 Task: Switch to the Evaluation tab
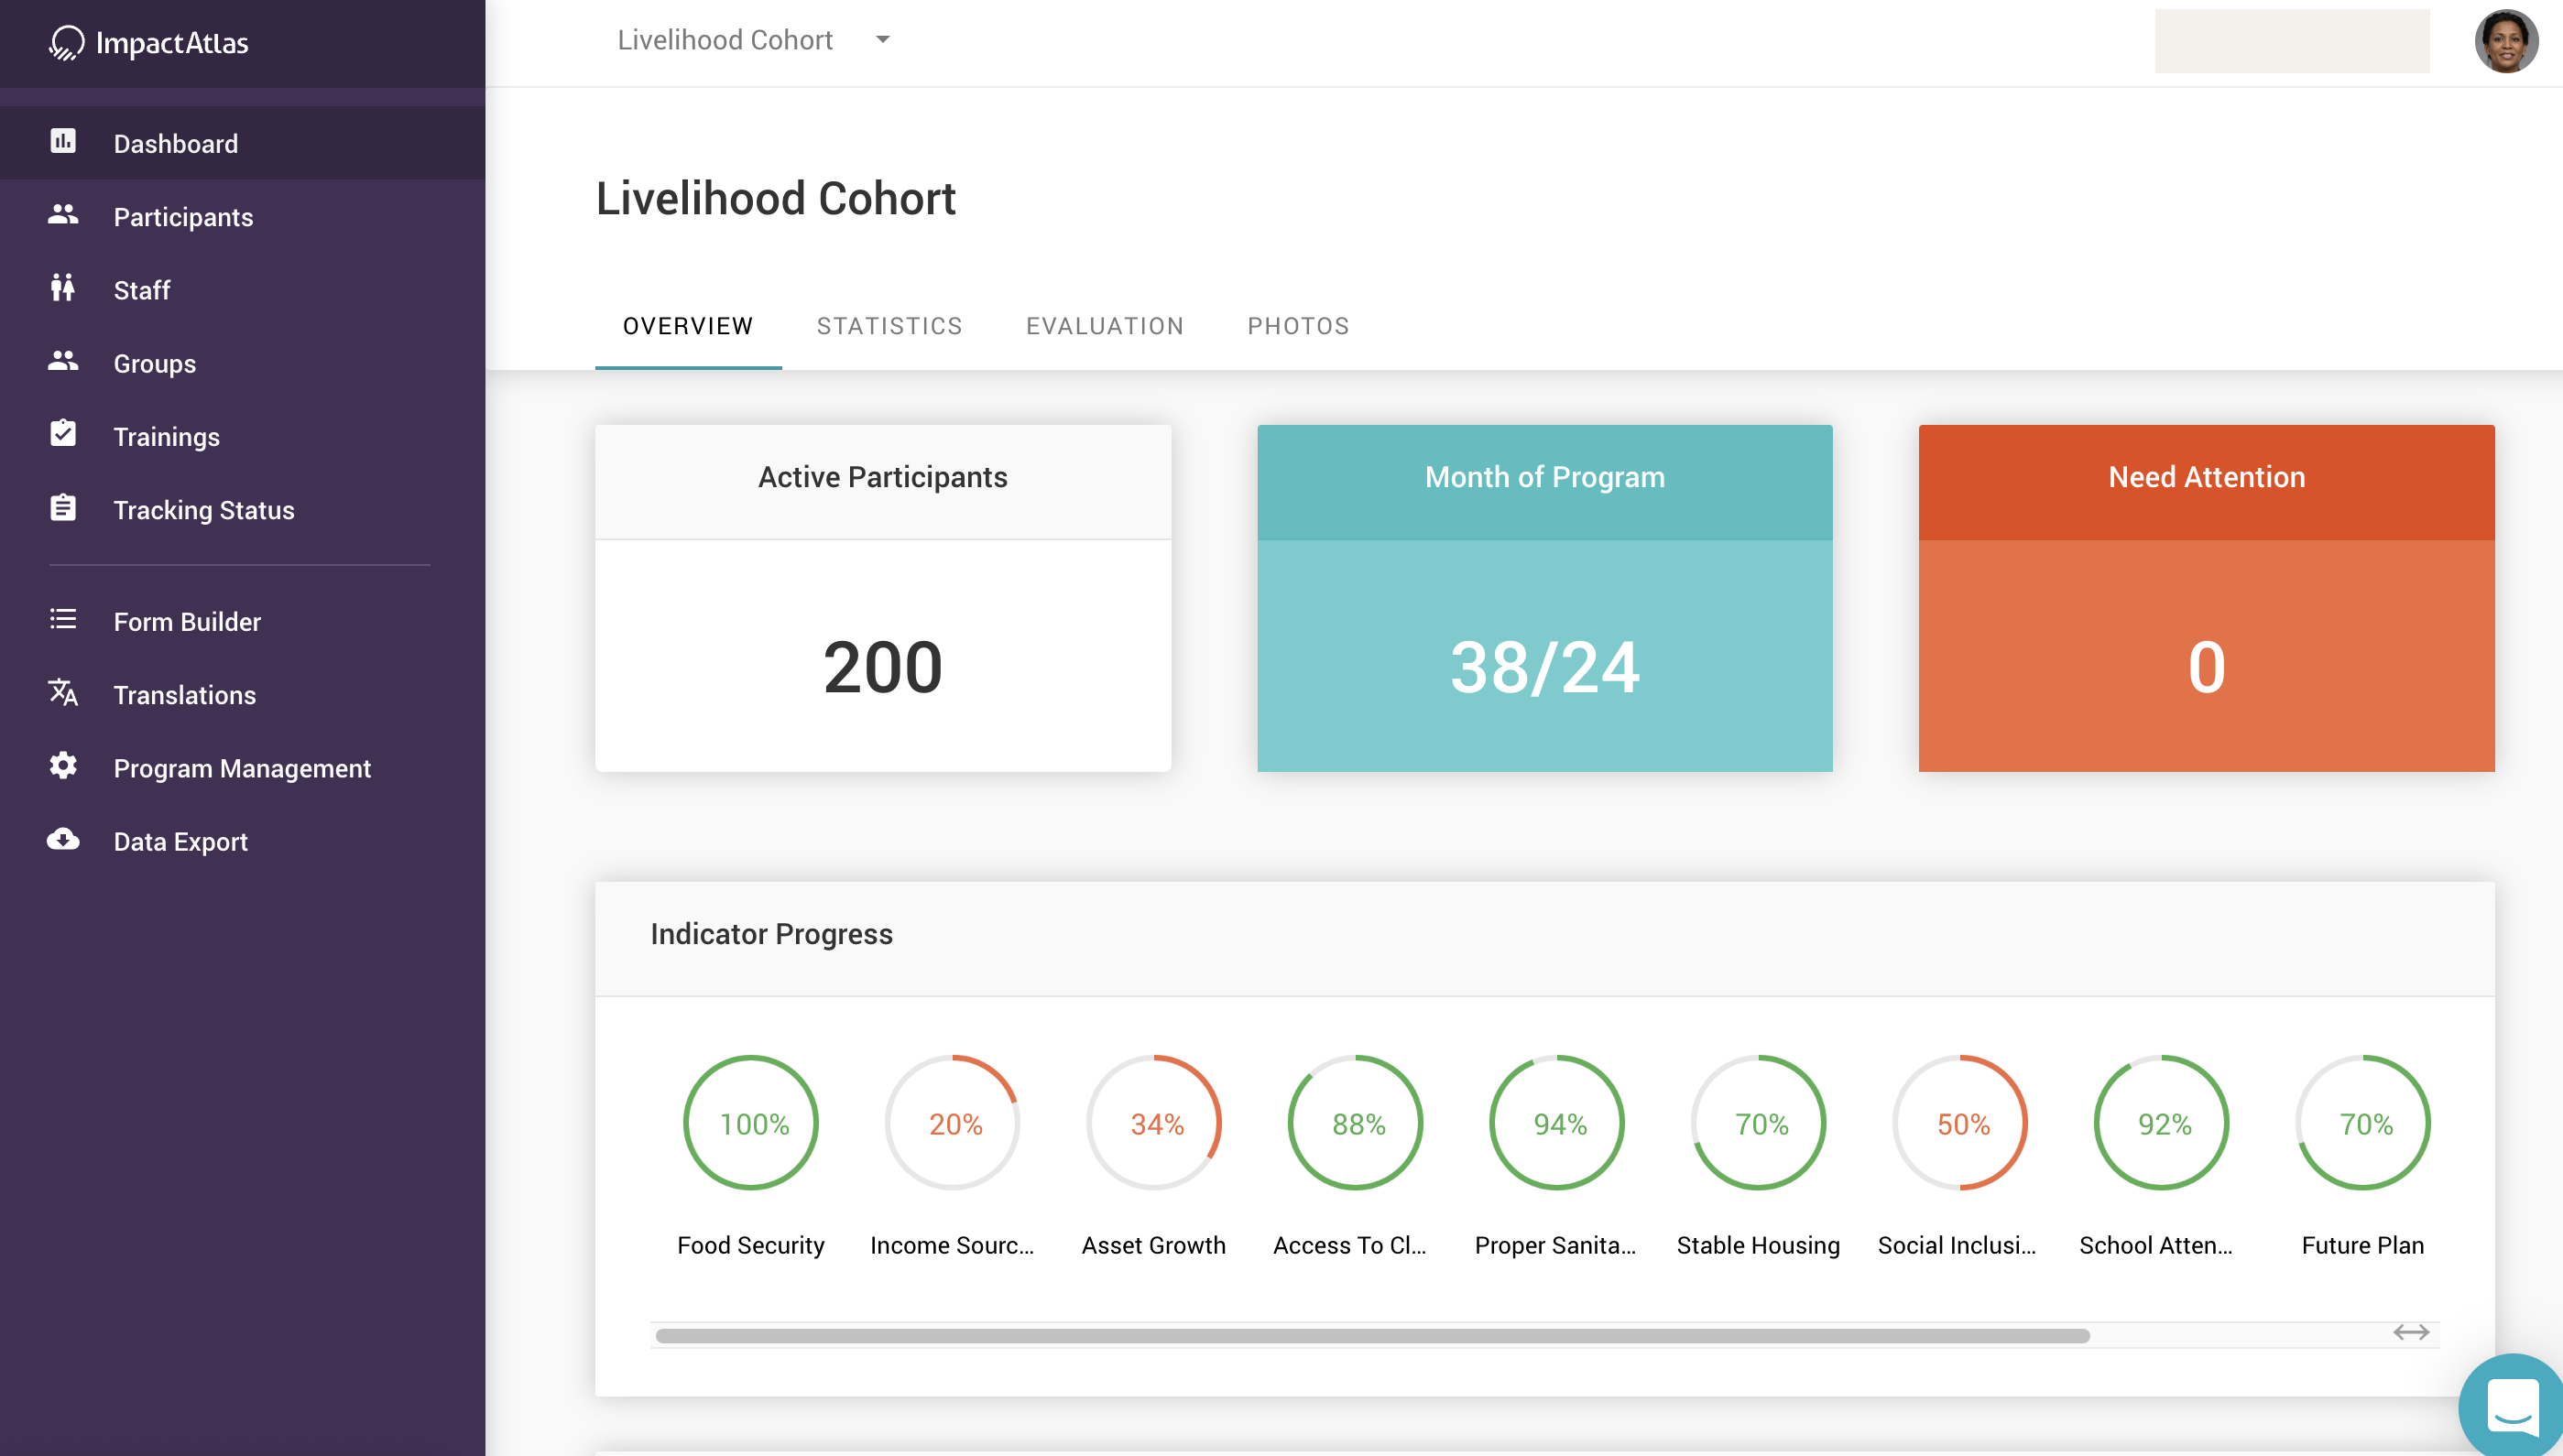(x=1104, y=326)
